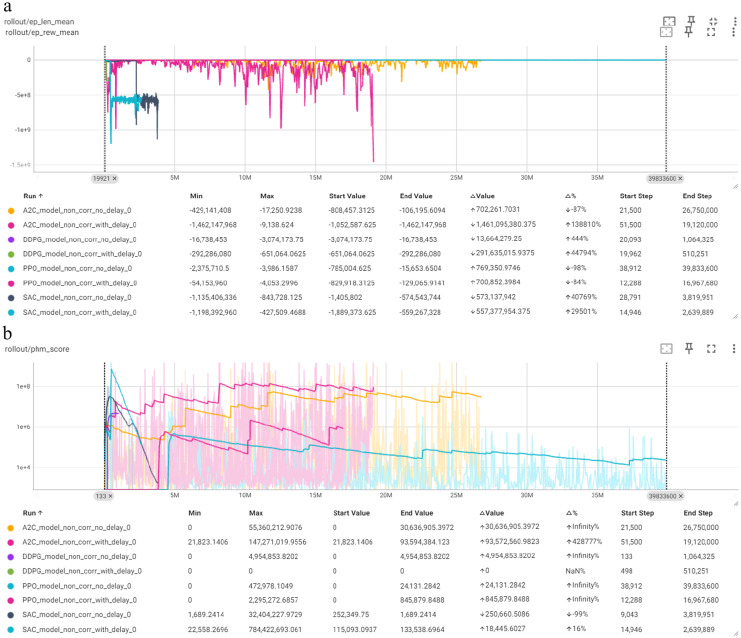Sort phm_score table by Max column

[256, 513]
